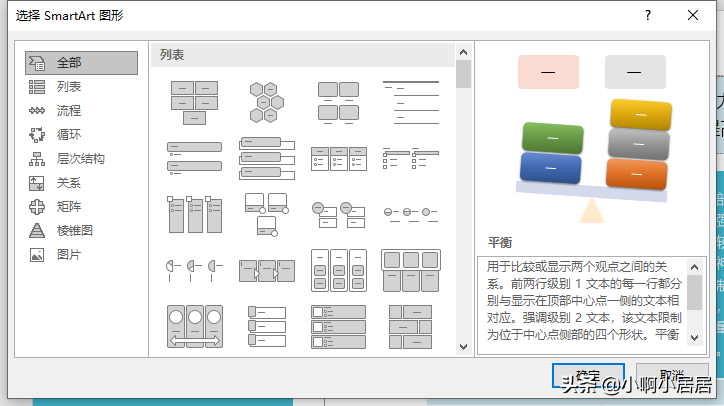Cancel with the 取消 button
Viewport: 724px width, 406px height.
(672, 376)
